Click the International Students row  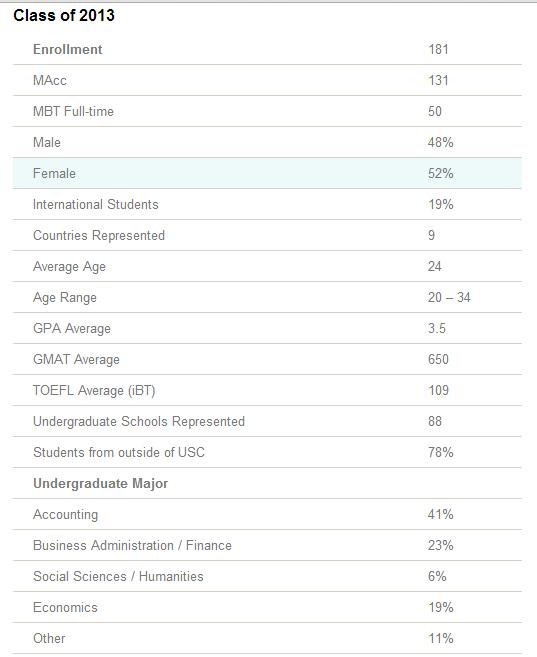click(267, 204)
